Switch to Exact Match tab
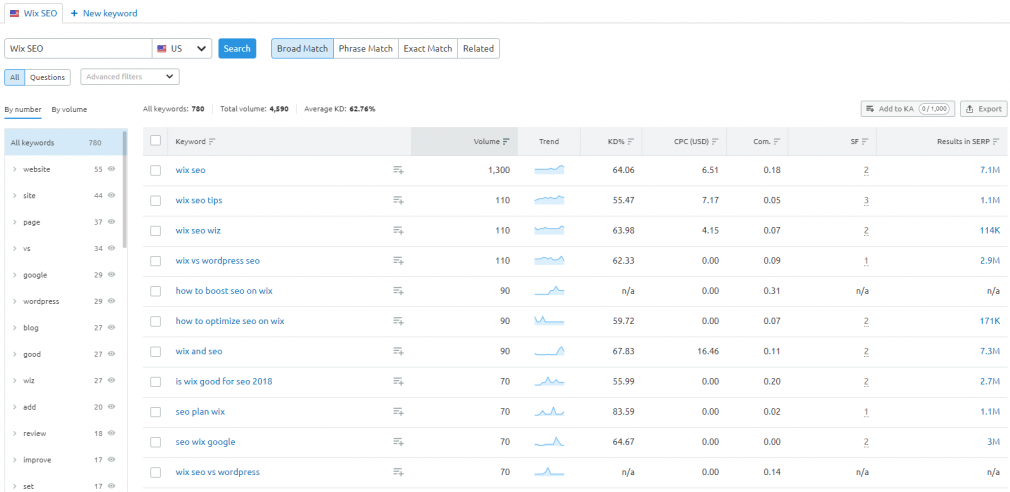This screenshot has width=1010, height=492. coord(428,48)
